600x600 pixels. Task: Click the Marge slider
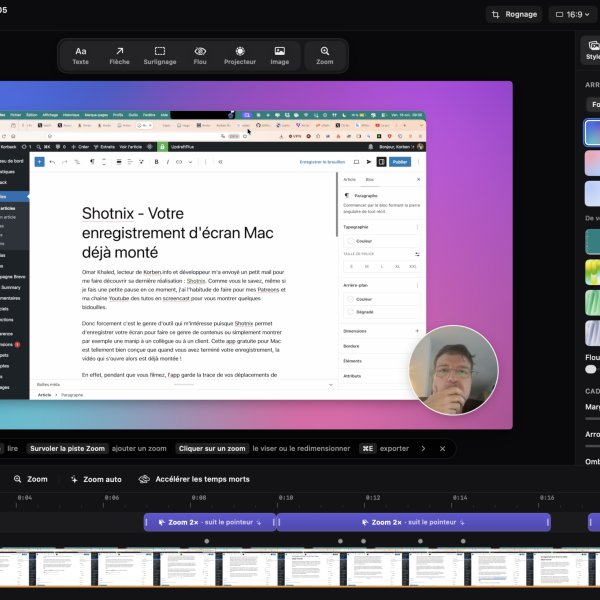click(592, 419)
